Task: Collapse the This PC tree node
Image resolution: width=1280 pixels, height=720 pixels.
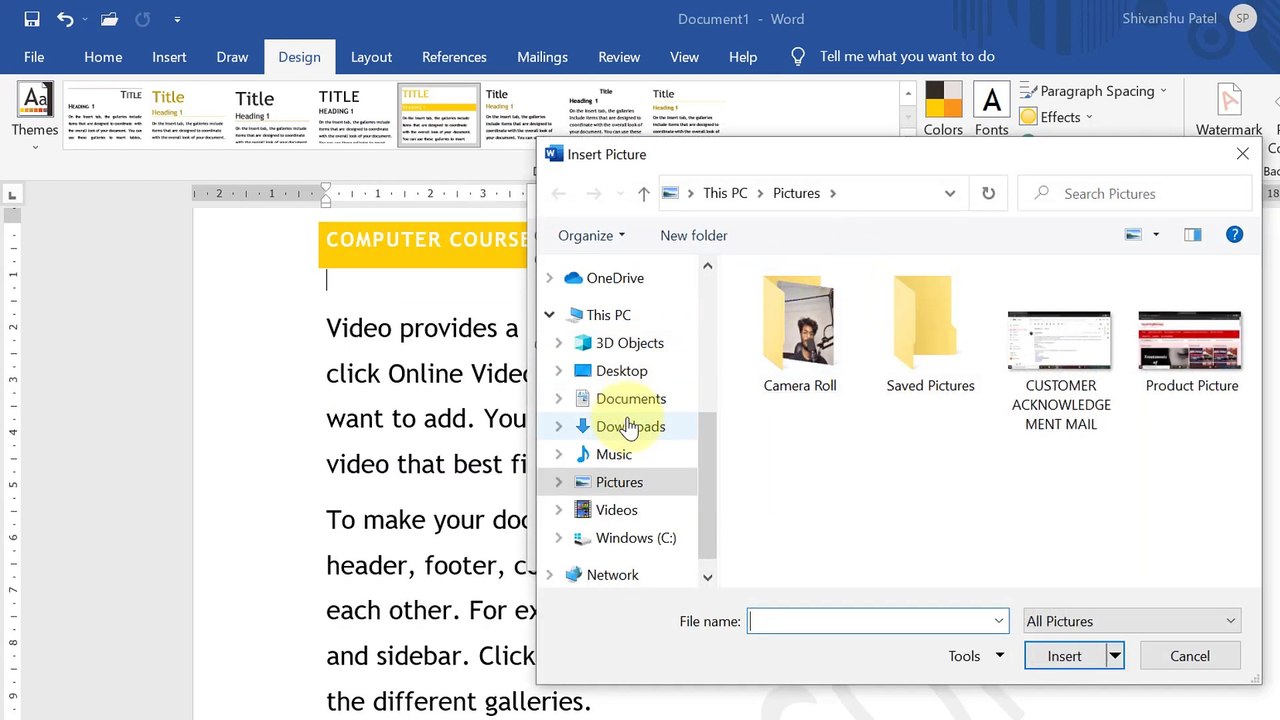Action: pyautogui.click(x=549, y=315)
